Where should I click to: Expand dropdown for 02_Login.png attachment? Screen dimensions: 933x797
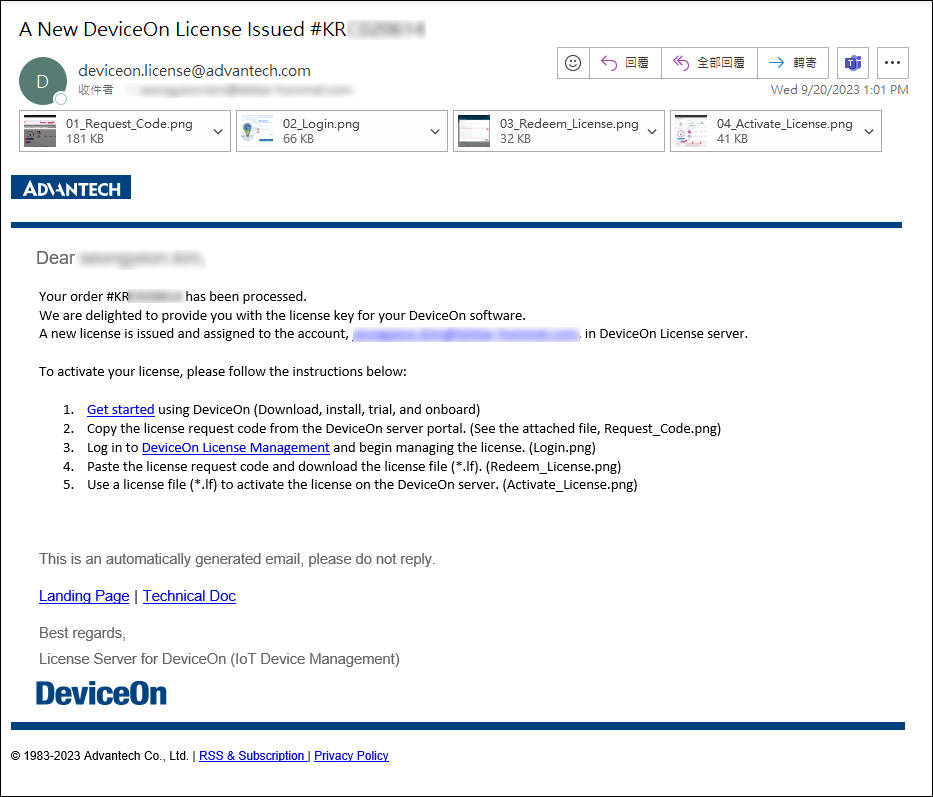point(435,132)
